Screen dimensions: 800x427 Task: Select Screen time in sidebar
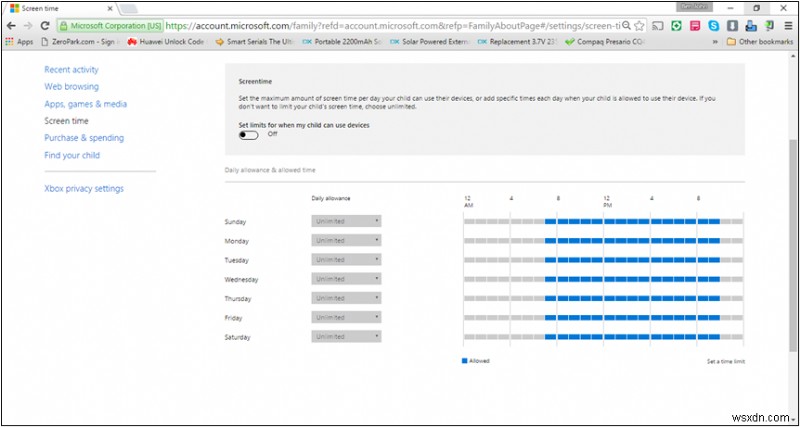coord(66,121)
